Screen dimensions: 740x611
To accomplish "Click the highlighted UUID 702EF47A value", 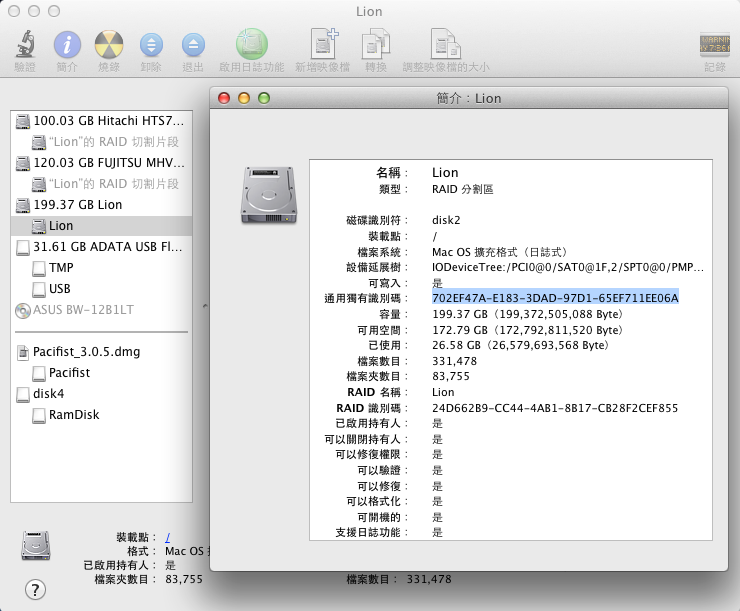I will coord(555,298).
